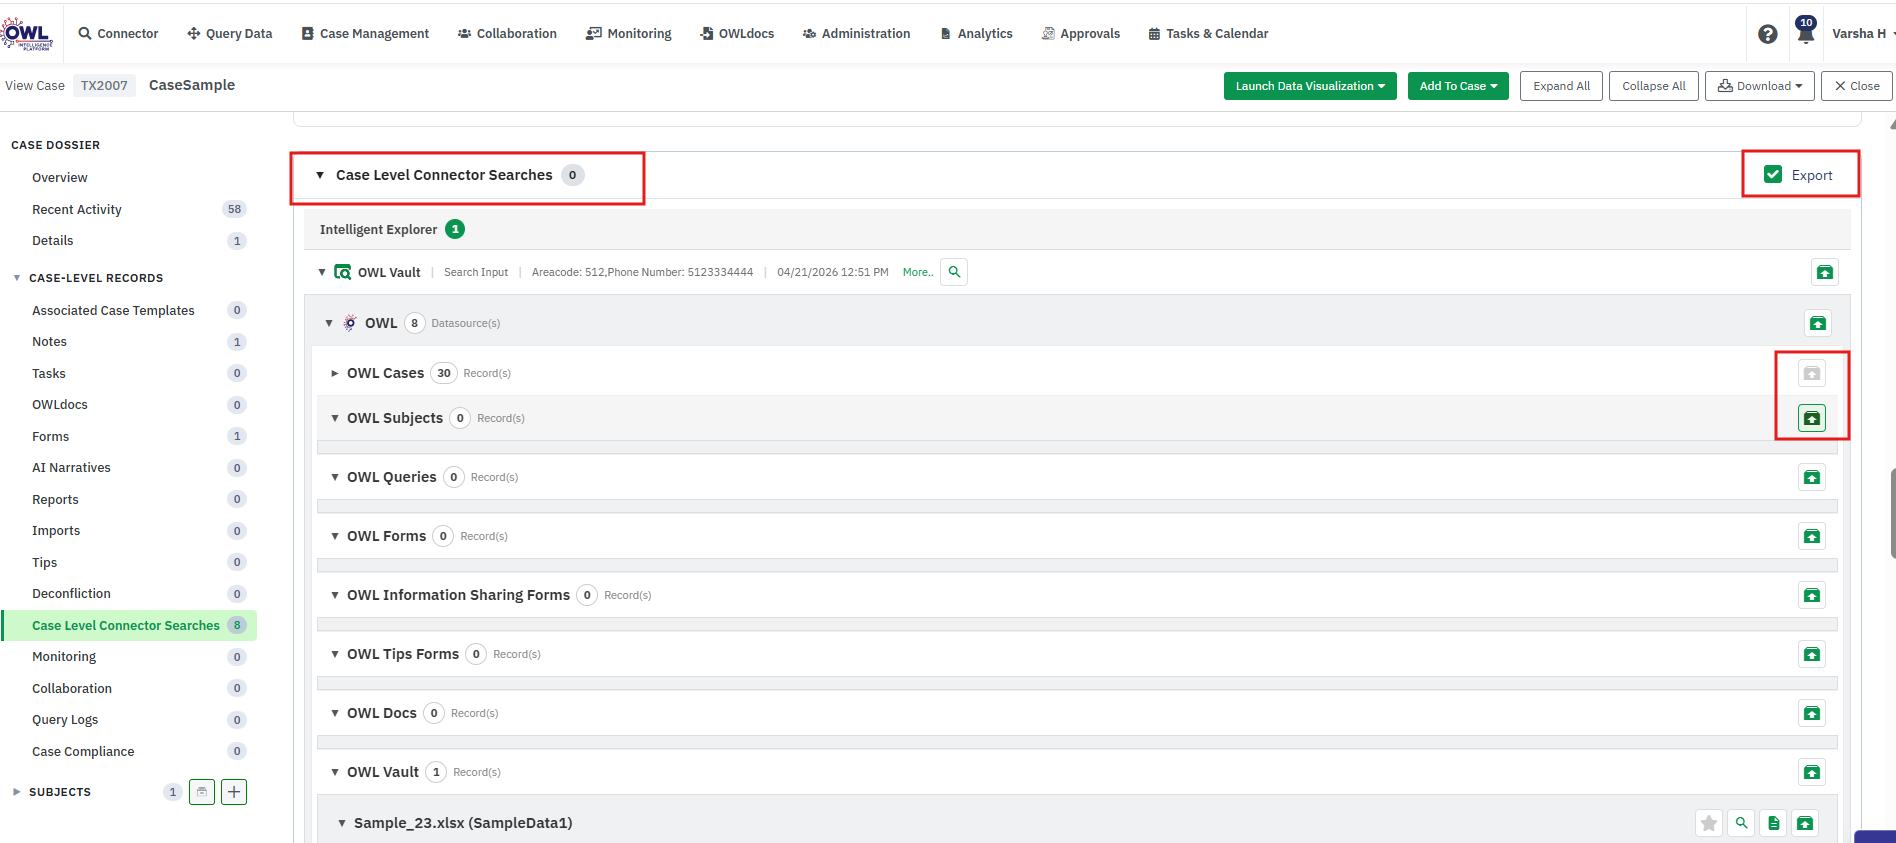
Task: Click the Expand All button
Action: point(1562,86)
